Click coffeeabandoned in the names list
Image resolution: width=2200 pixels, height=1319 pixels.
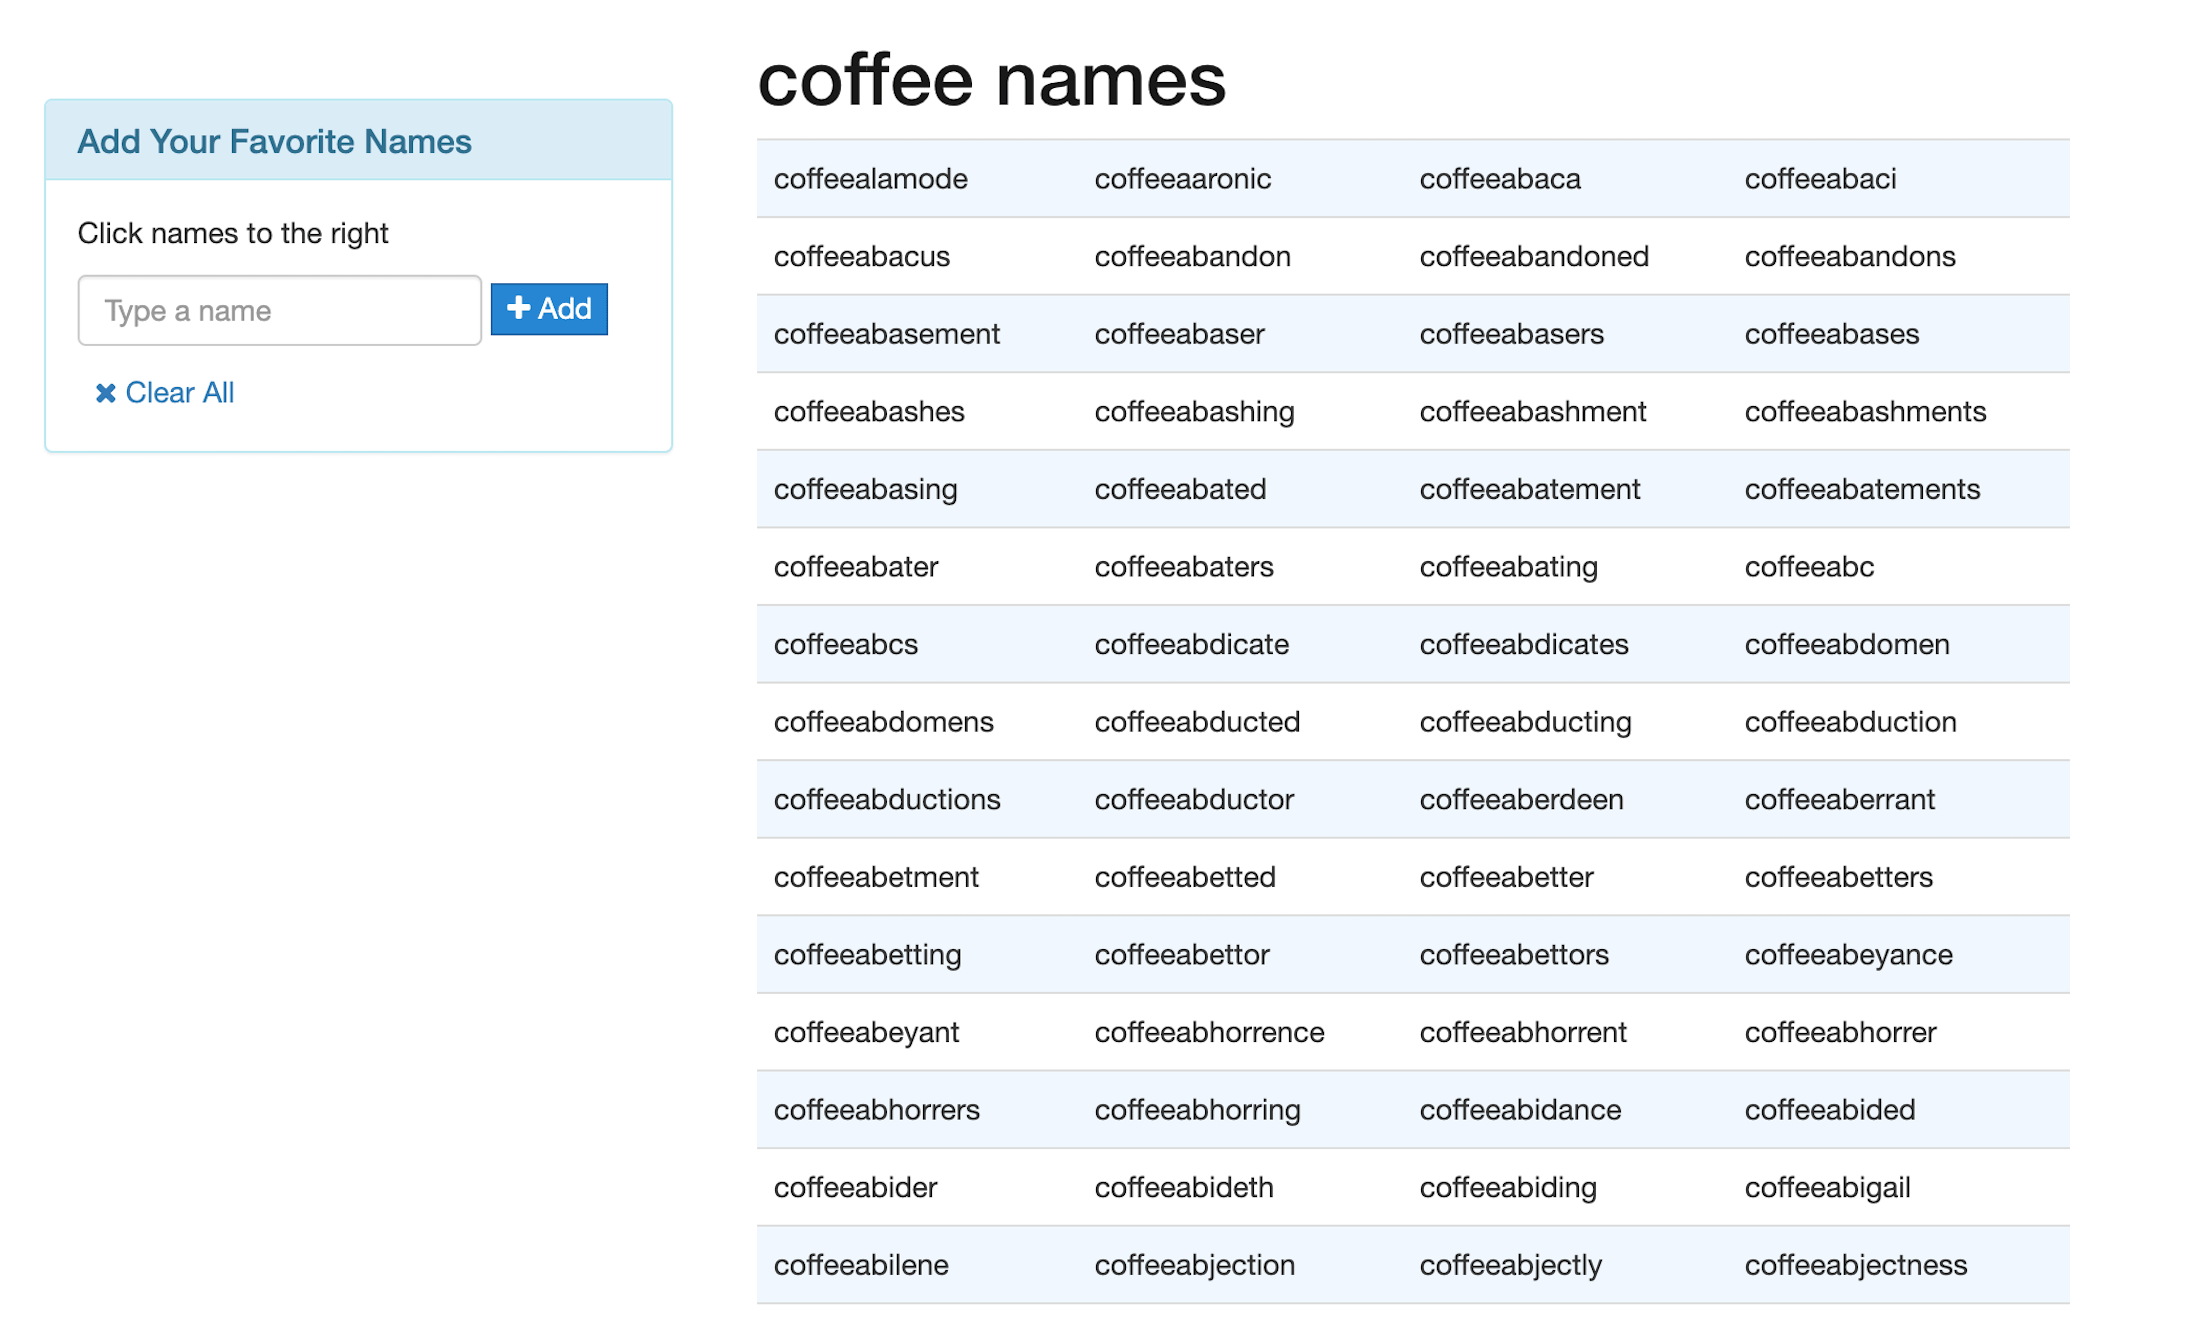pyautogui.click(x=1533, y=256)
